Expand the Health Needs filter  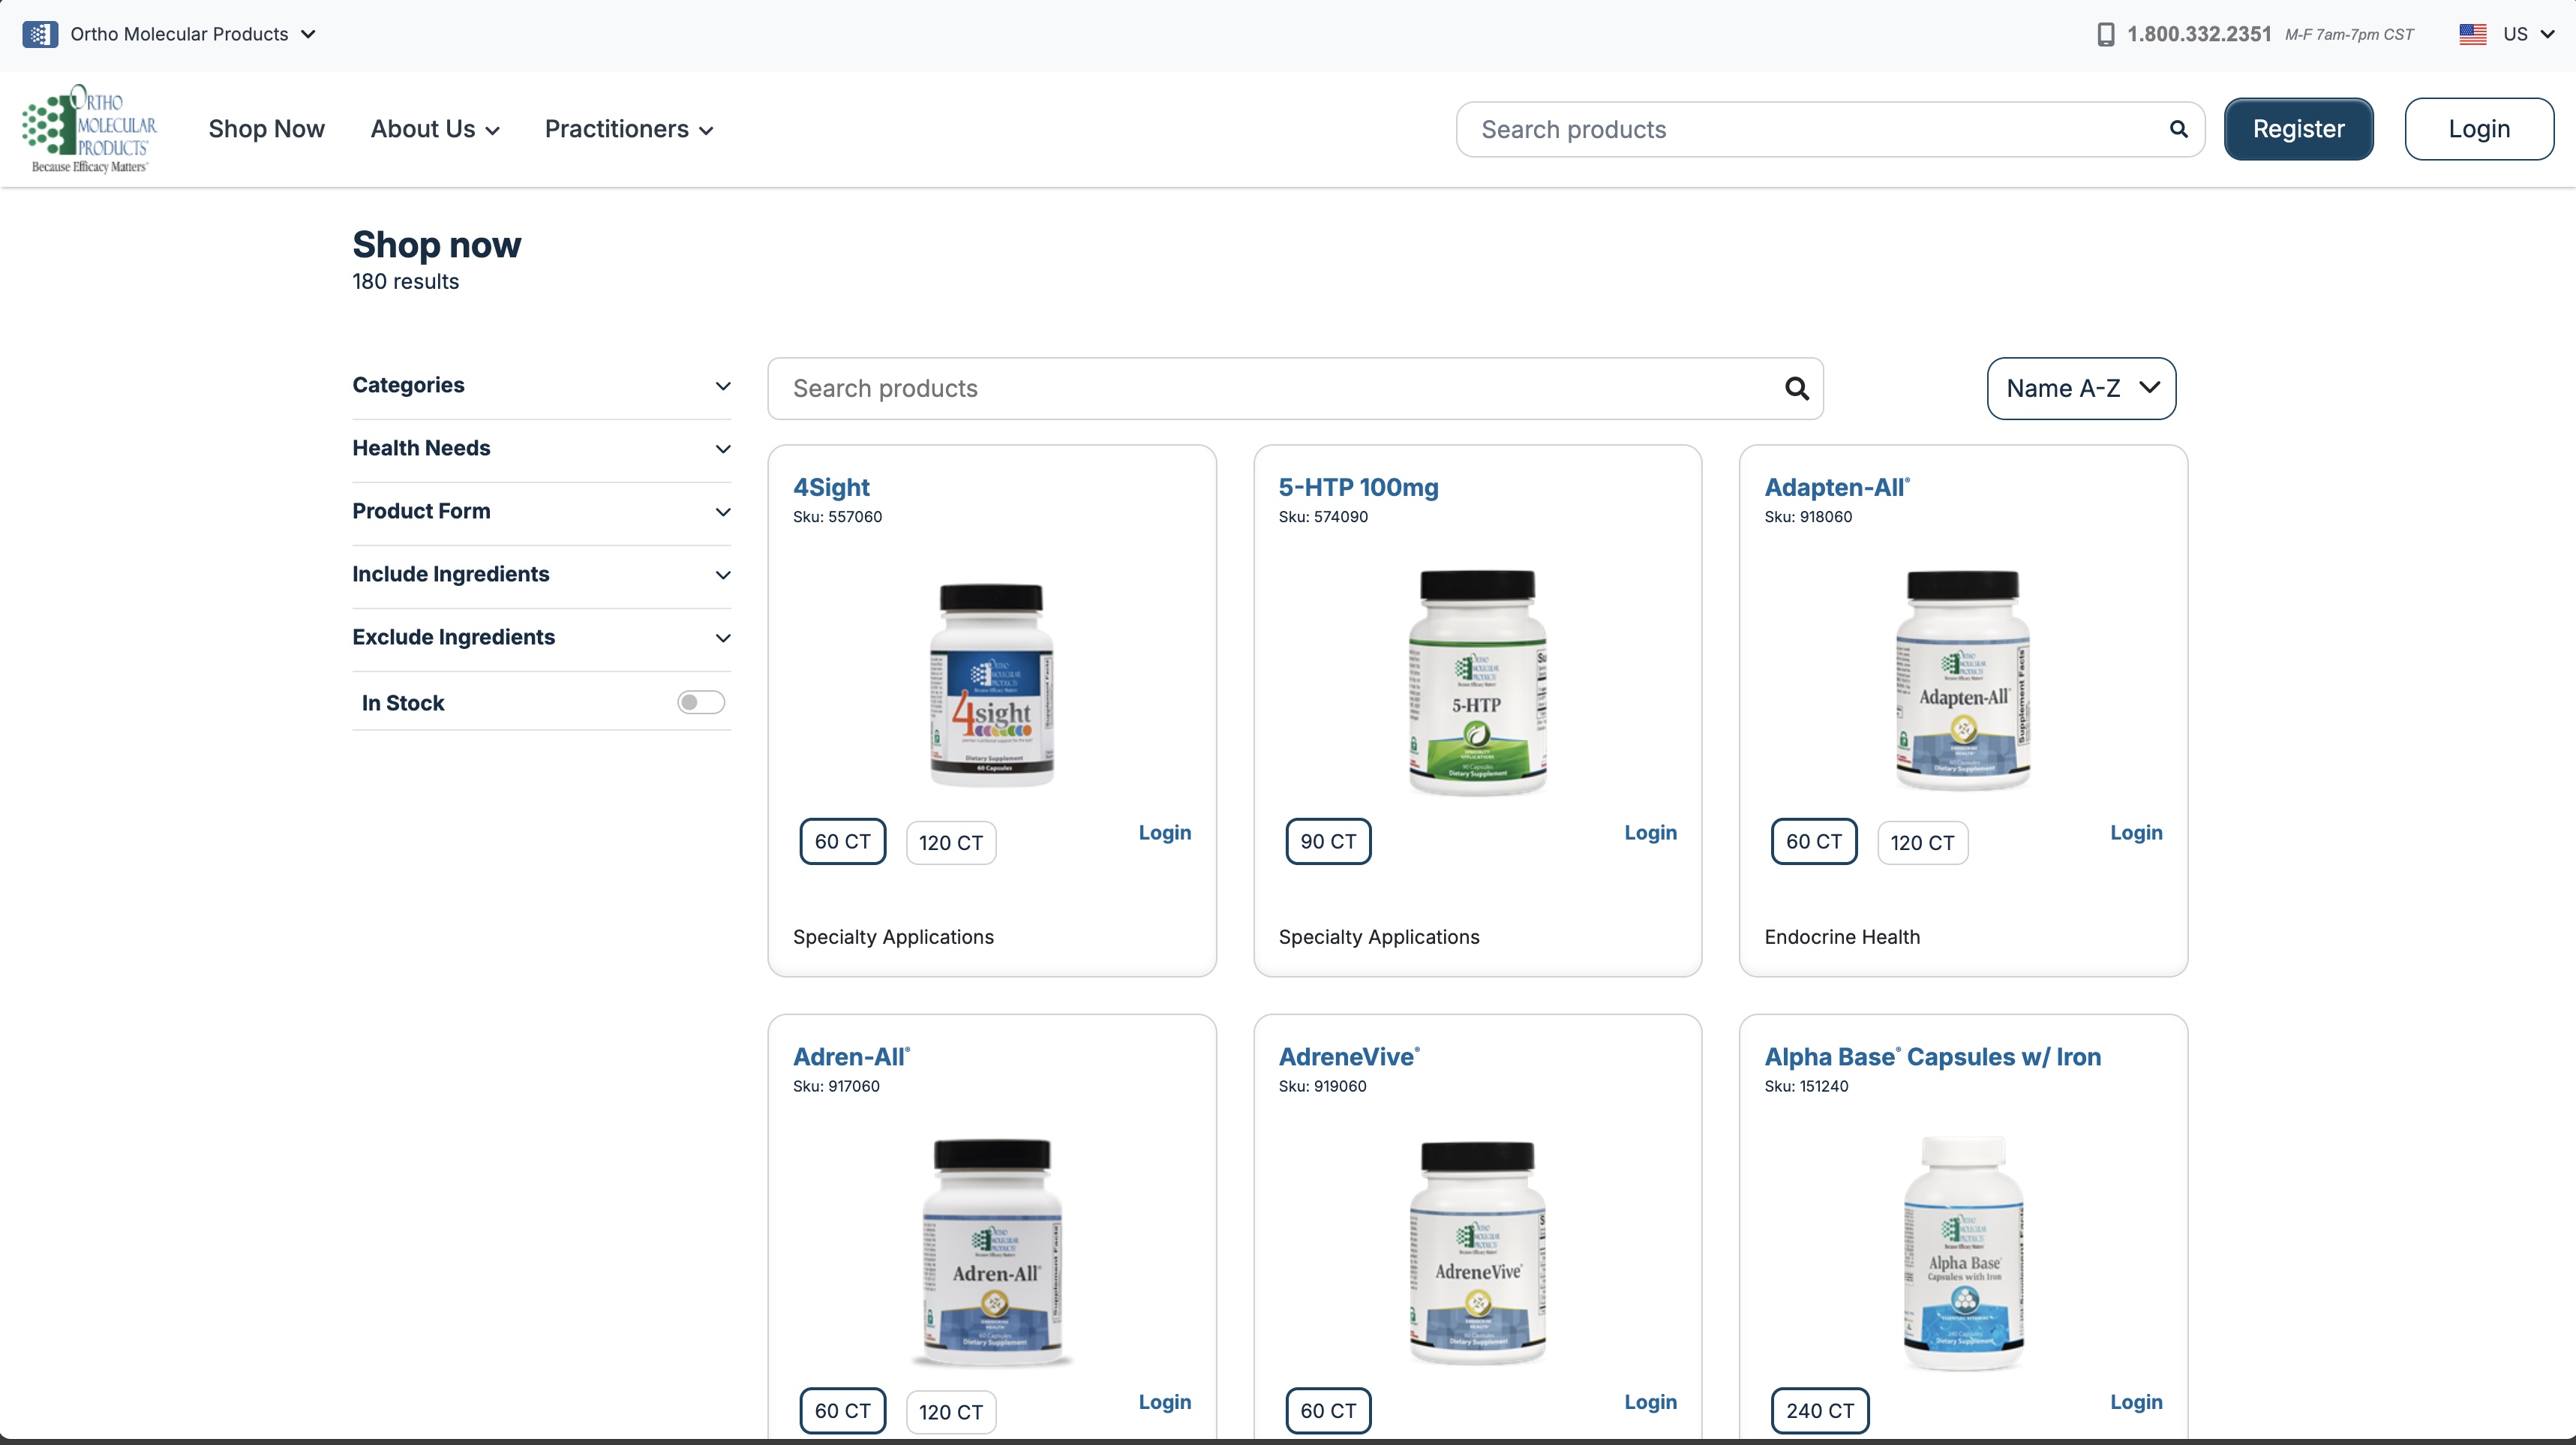click(541, 448)
